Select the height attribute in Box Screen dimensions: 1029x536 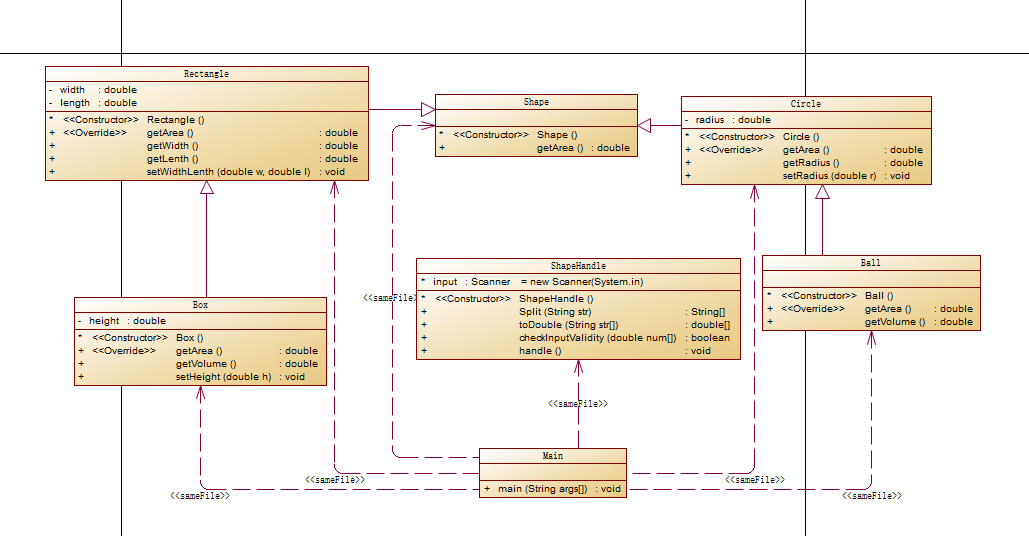tap(127, 321)
